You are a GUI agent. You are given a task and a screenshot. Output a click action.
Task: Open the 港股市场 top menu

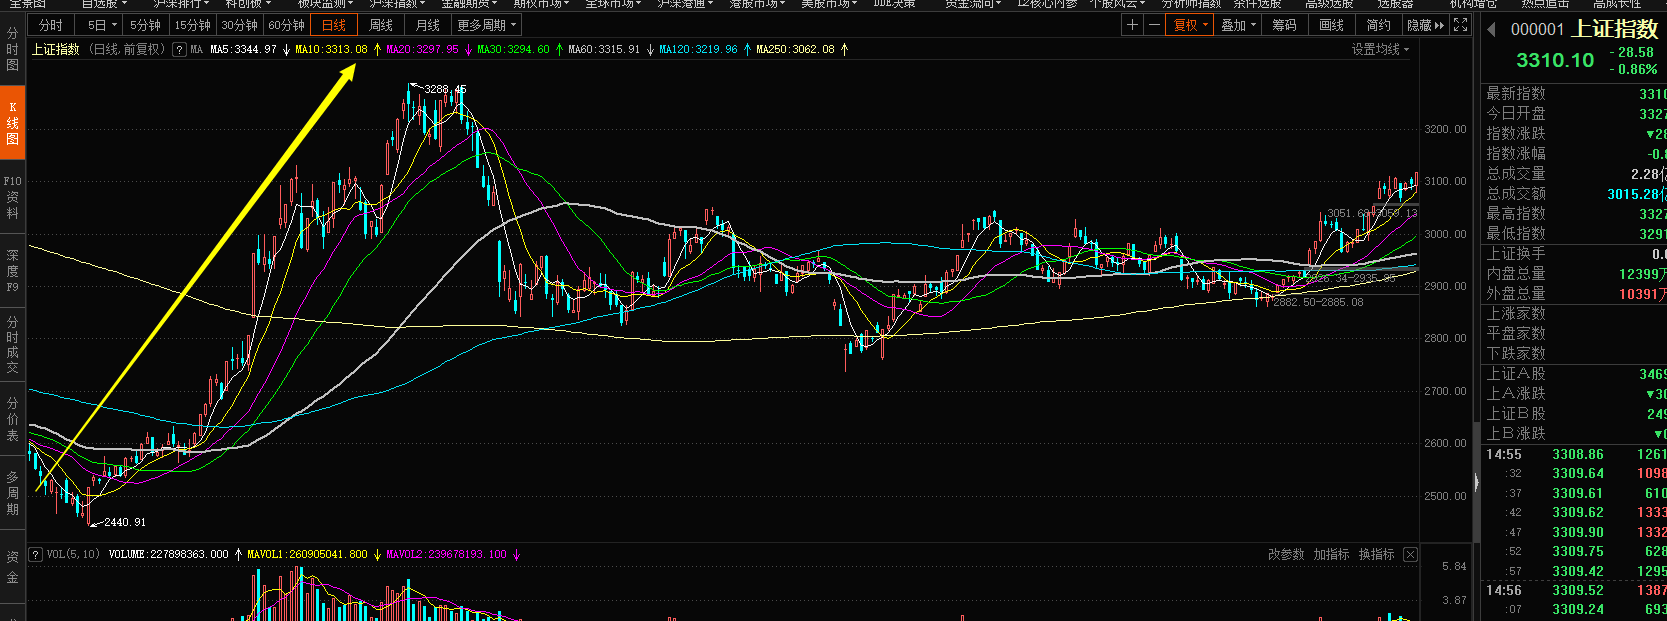(758, 4)
